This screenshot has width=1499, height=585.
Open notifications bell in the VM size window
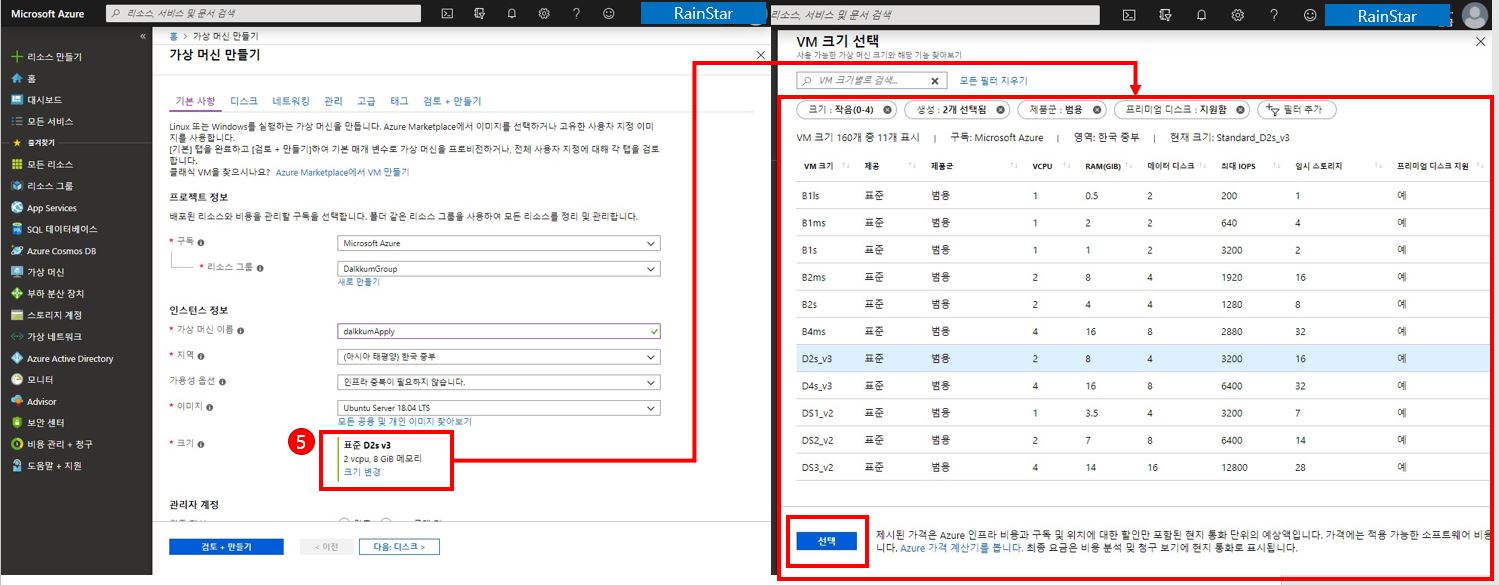click(1201, 15)
